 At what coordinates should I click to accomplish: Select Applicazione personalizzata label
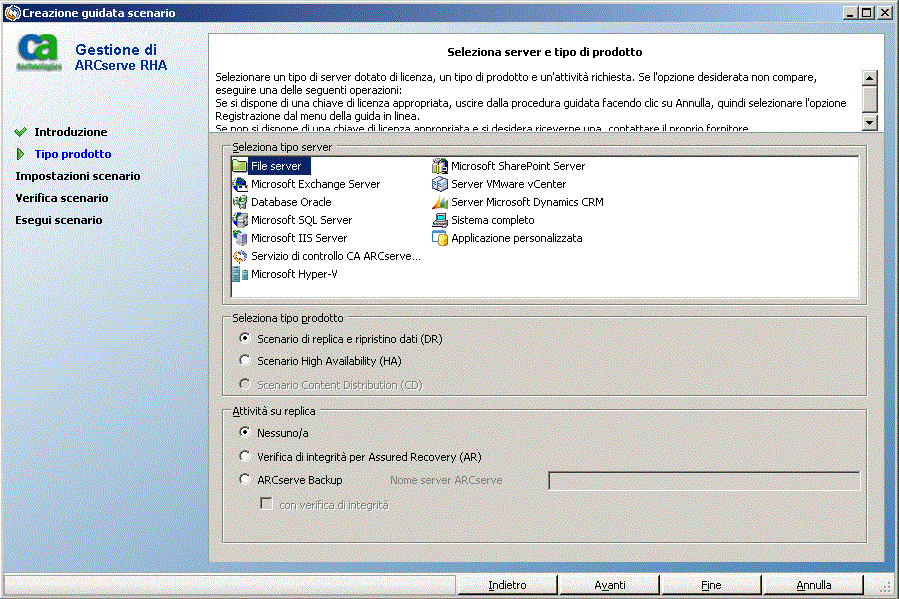(x=517, y=238)
